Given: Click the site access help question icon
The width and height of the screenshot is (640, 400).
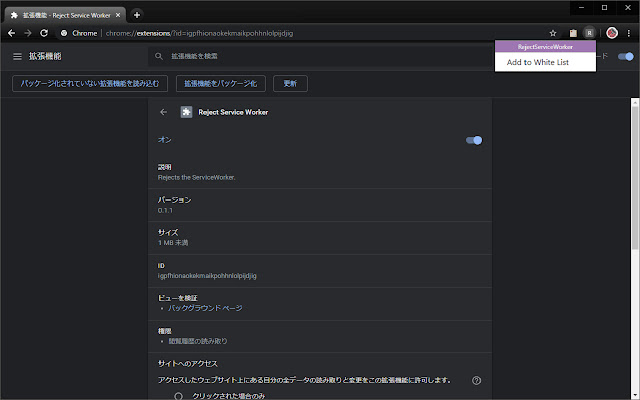Looking at the screenshot, I should (x=476, y=380).
